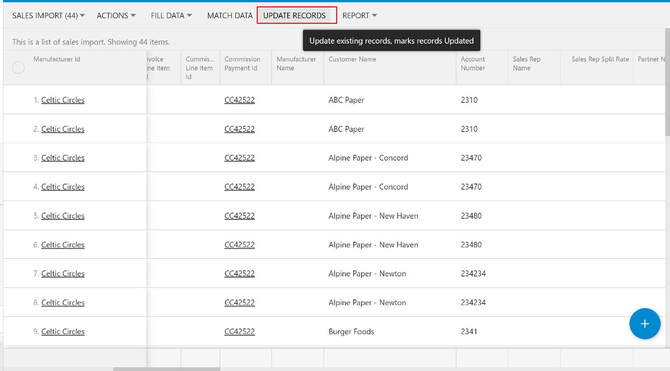Open Celtic Circles link in row 3
Screen dimensions: 670x371
pyautogui.click(x=62, y=158)
